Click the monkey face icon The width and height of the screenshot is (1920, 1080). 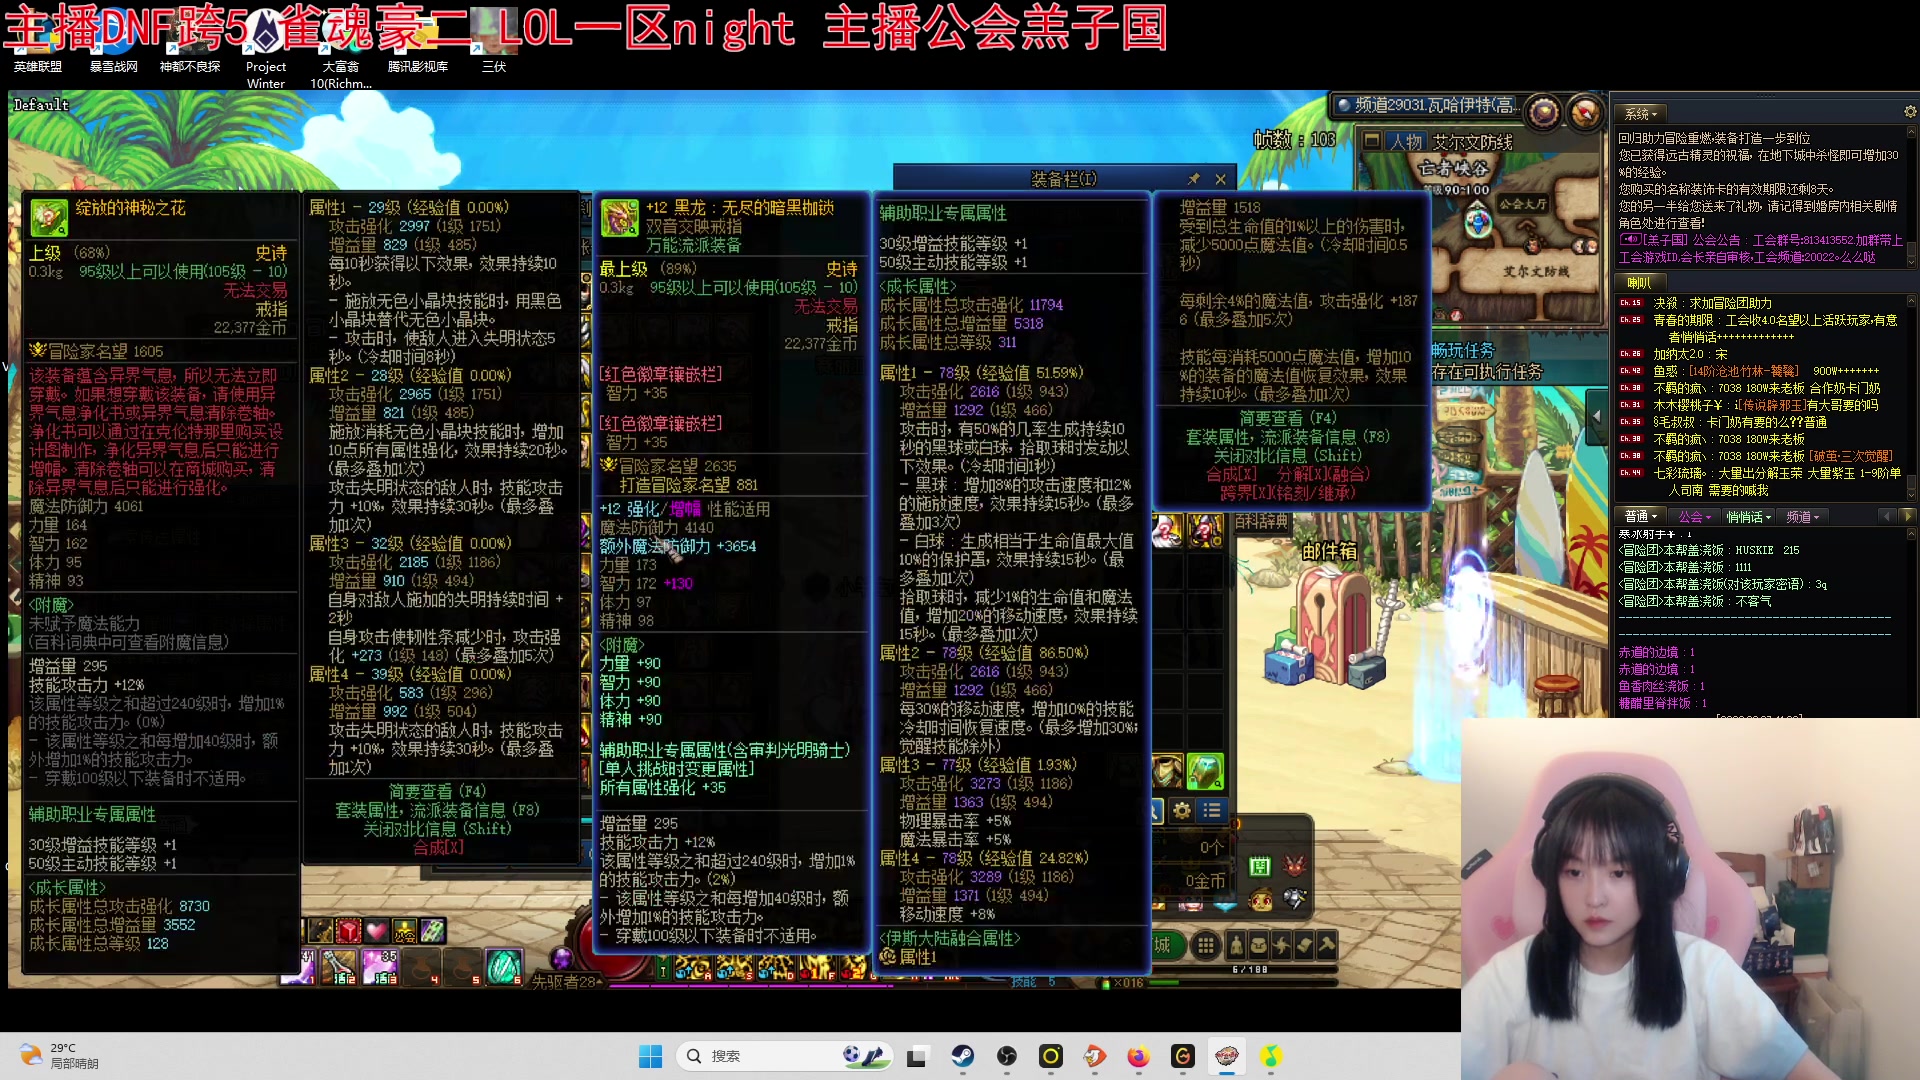tap(1261, 899)
